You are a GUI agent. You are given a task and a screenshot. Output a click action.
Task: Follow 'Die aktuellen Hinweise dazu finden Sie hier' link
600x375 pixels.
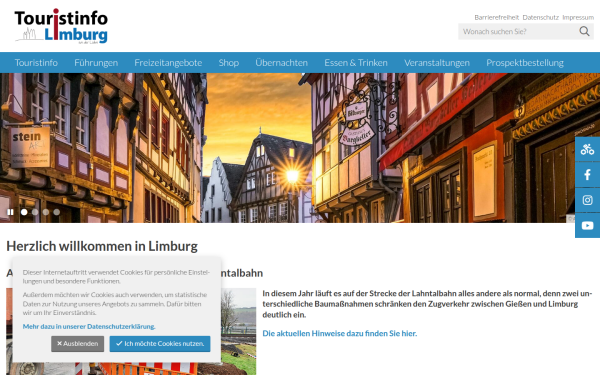[339, 333]
